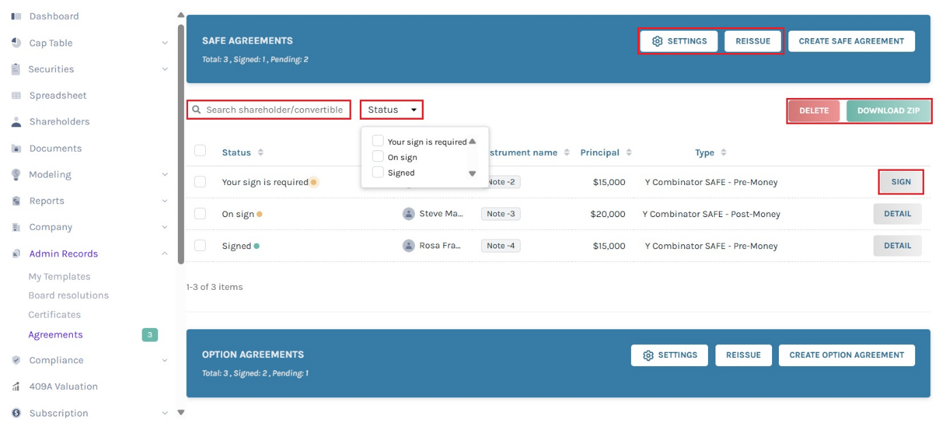This screenshot has width=939, height=430.
Task: Click Detail button for Note -4
Action: (897, 246)
